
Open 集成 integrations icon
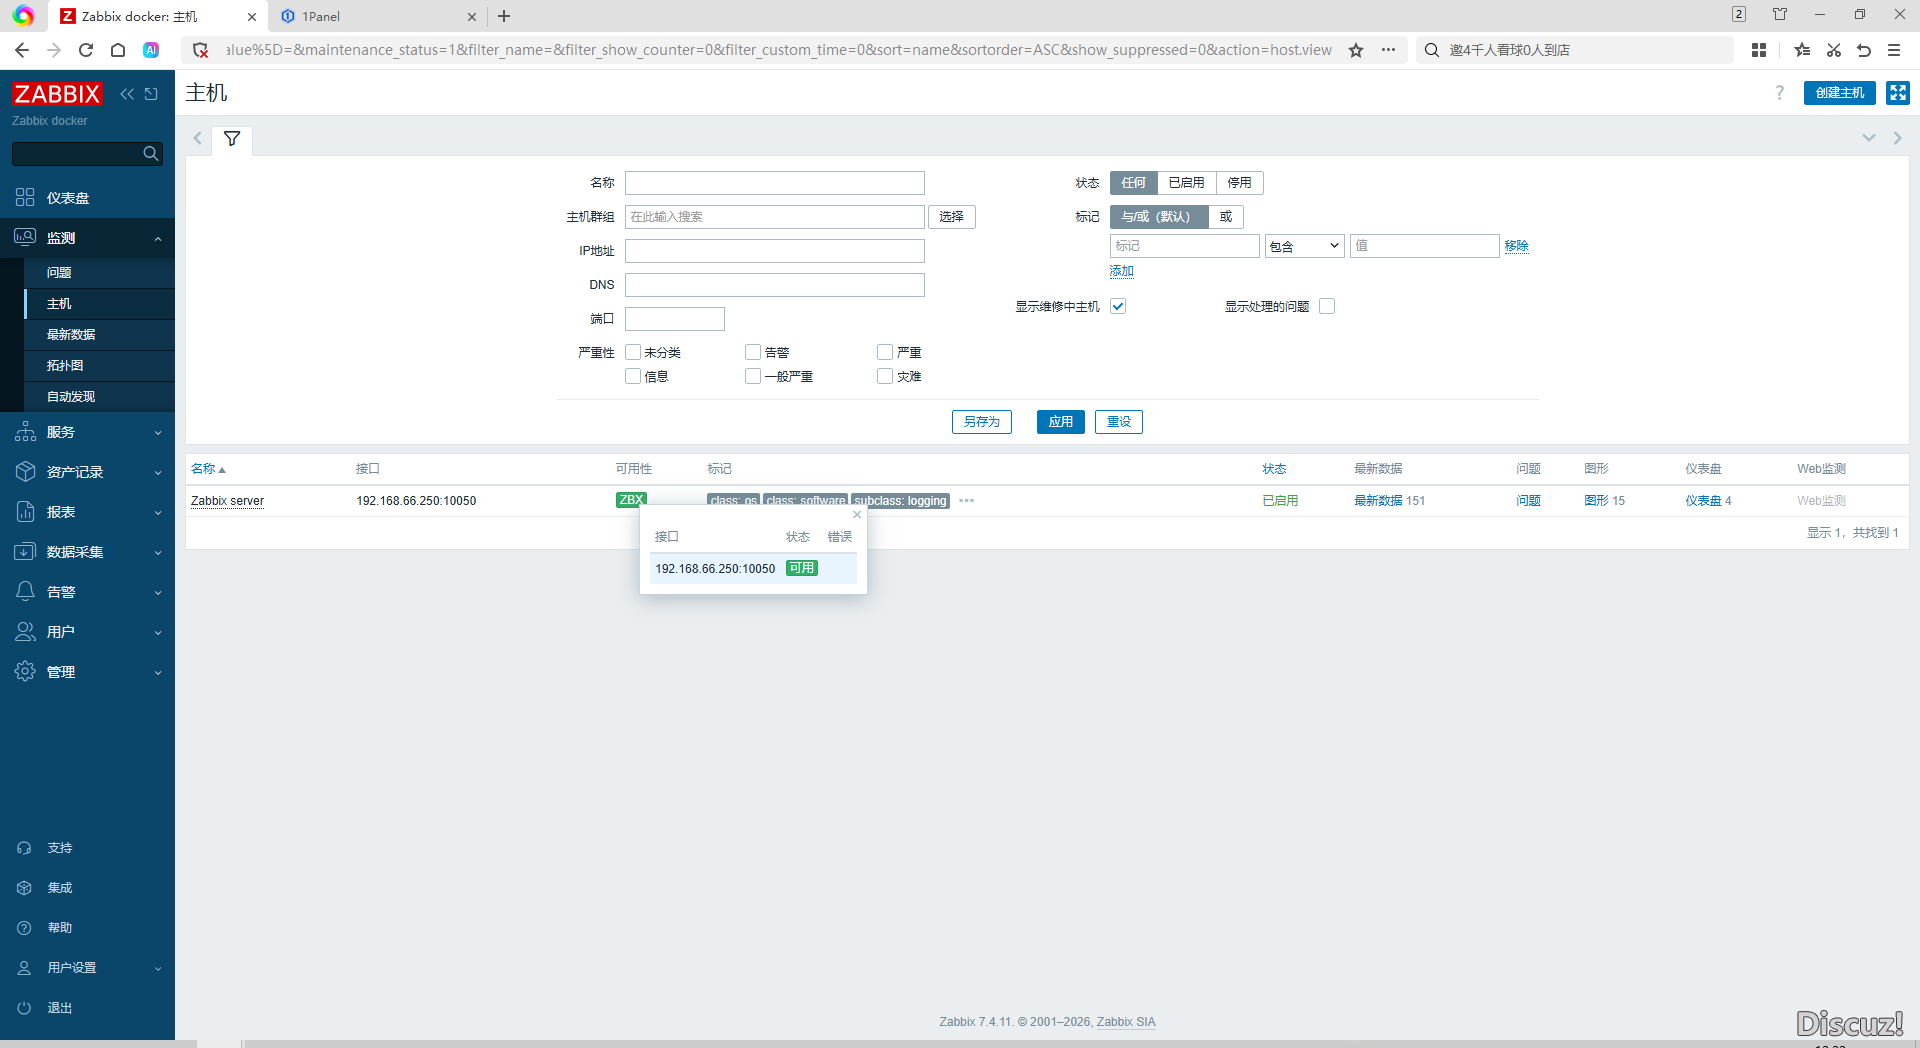[24, 888]
